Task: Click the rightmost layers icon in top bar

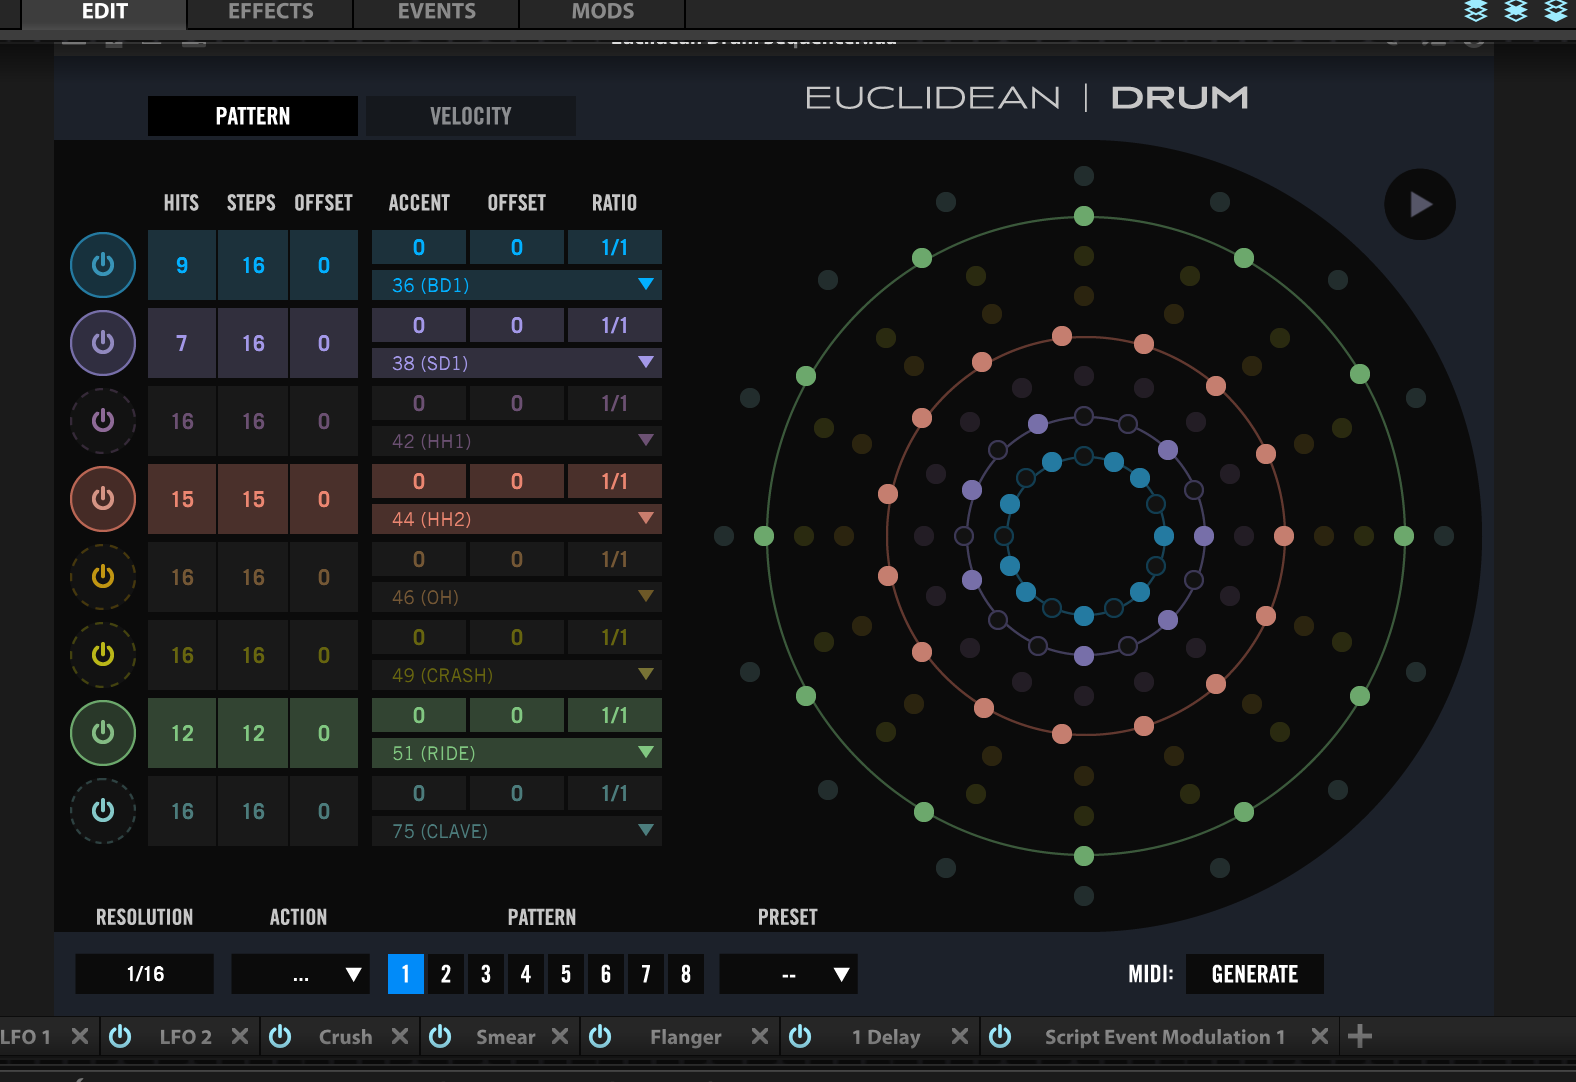Action: 1556,11
